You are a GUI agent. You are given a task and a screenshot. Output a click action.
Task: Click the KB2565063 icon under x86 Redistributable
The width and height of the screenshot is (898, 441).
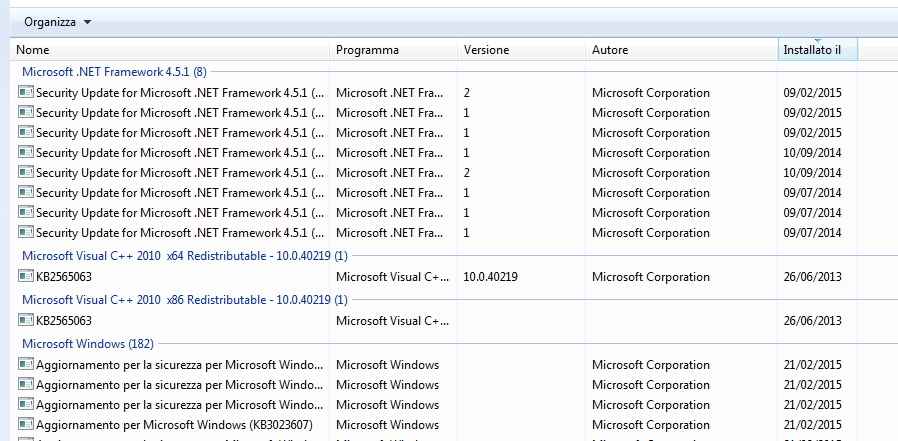pyautogui.click(x=26, y=320)
